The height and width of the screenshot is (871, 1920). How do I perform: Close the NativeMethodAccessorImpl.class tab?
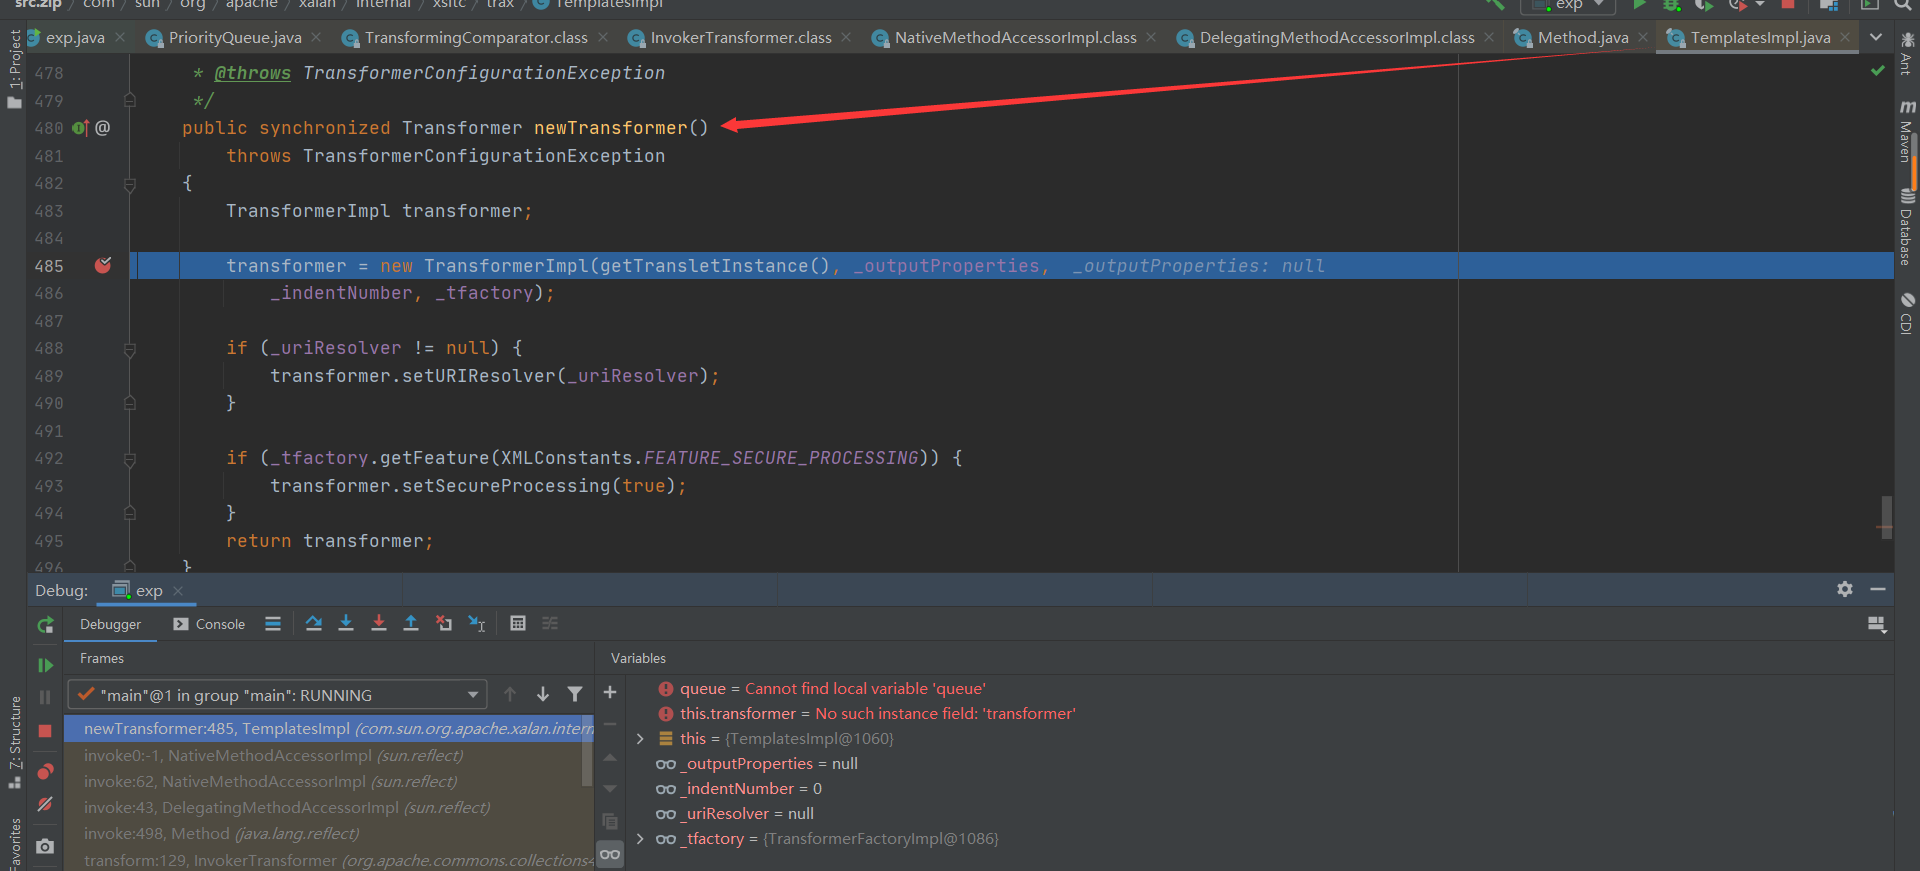tap(1151, 37)
